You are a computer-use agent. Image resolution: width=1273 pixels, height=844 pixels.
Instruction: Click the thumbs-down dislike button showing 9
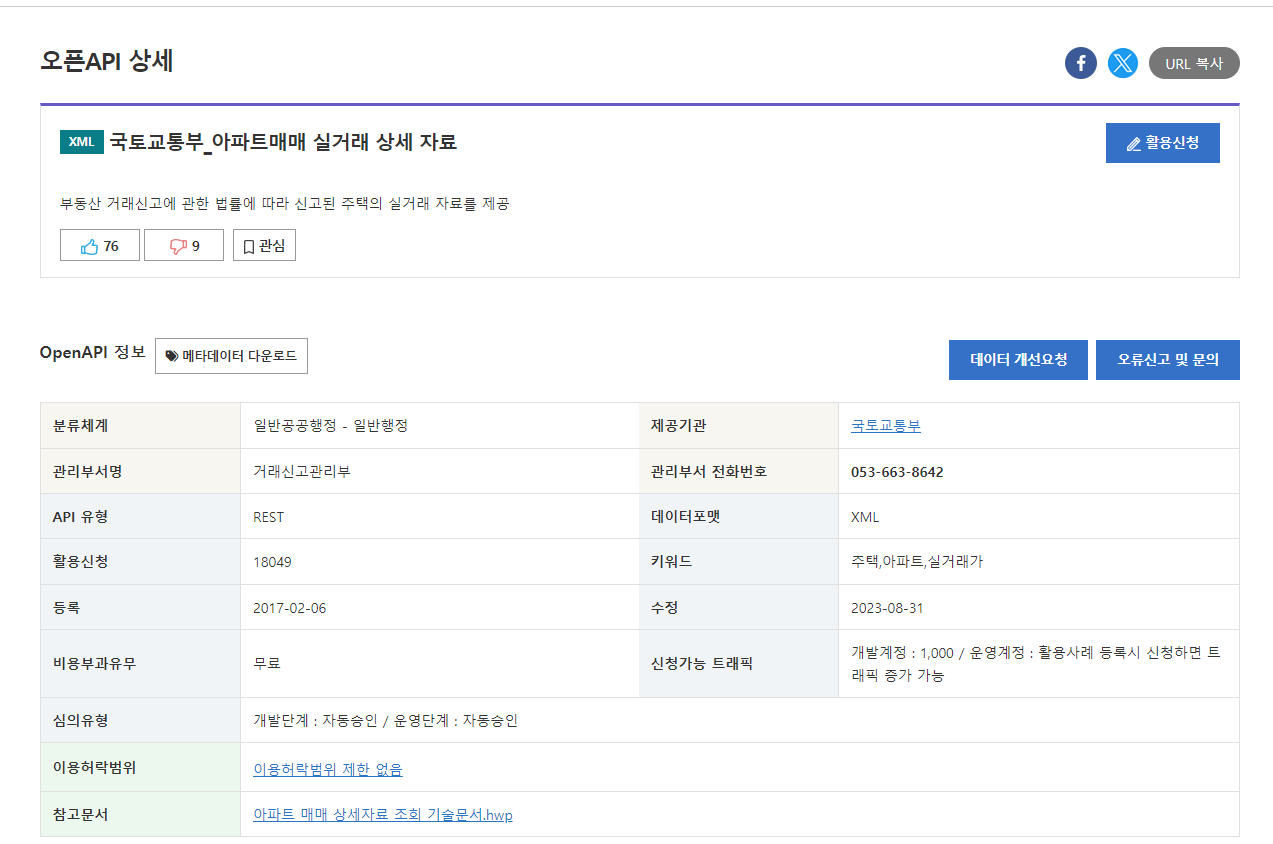[184, 246]
